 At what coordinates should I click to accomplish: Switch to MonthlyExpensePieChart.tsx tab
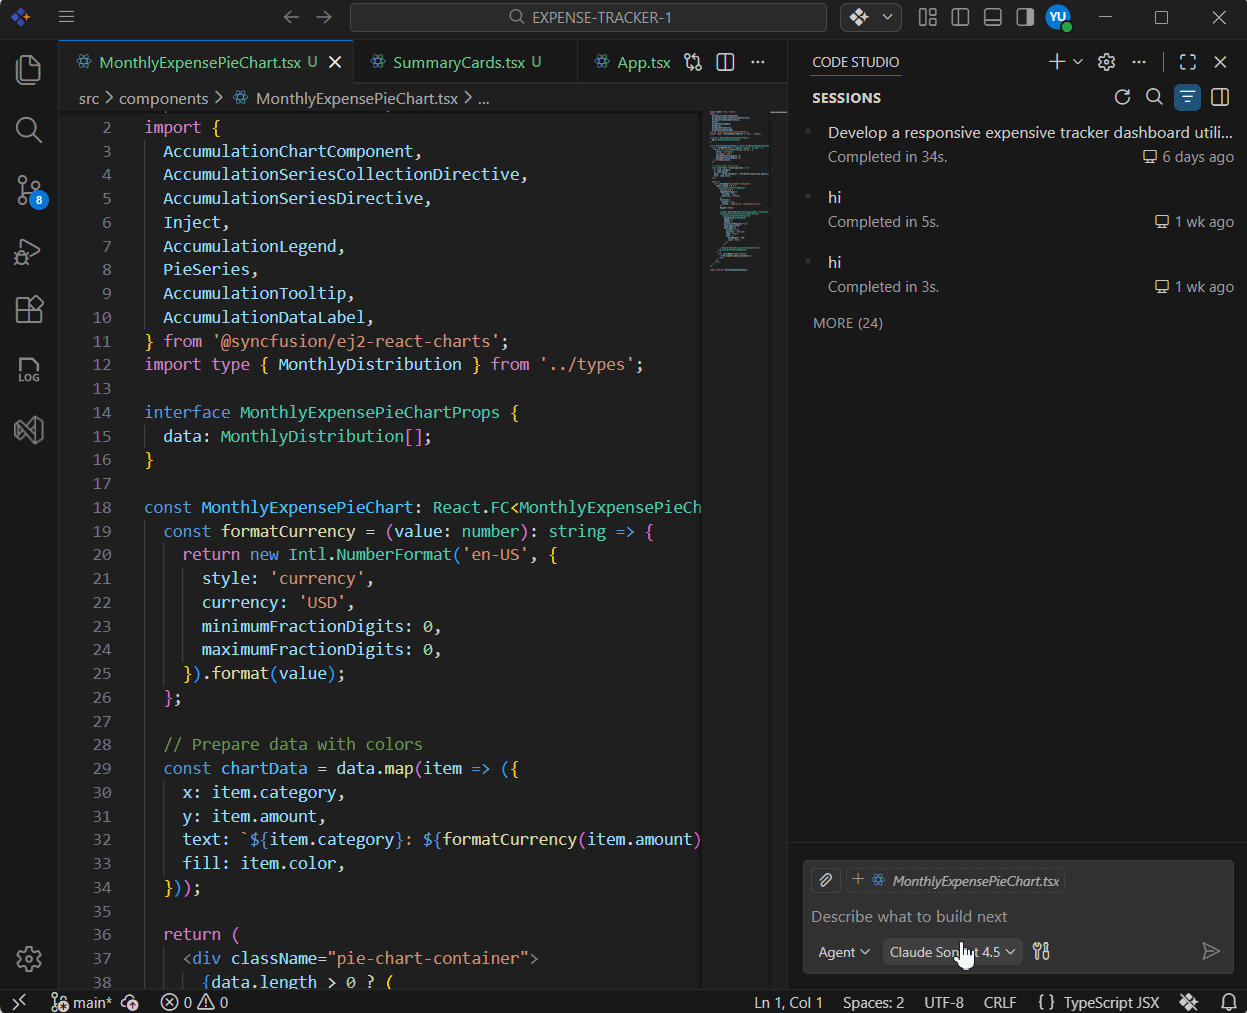(x=199, y=62)
